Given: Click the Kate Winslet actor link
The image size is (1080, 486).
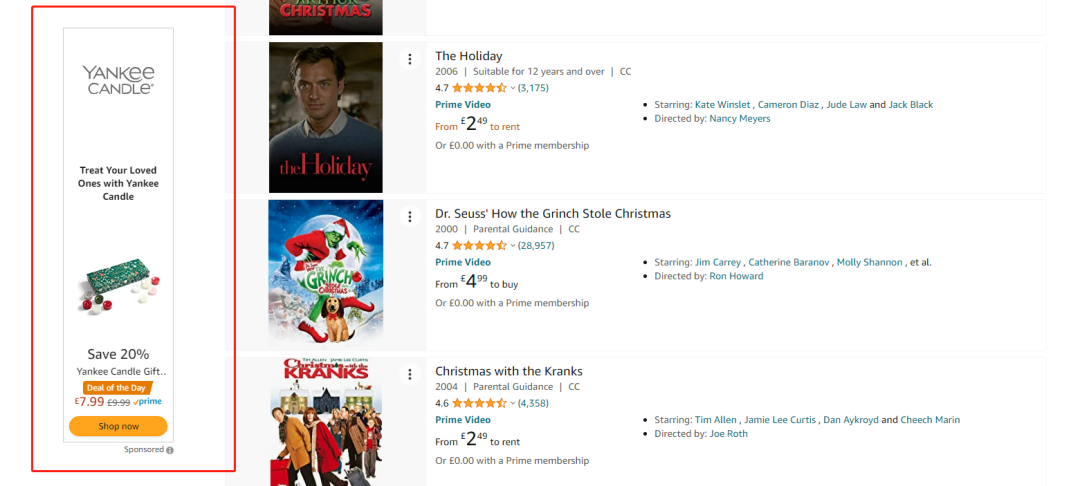Looking at the screenshot, I should [723, 105].
